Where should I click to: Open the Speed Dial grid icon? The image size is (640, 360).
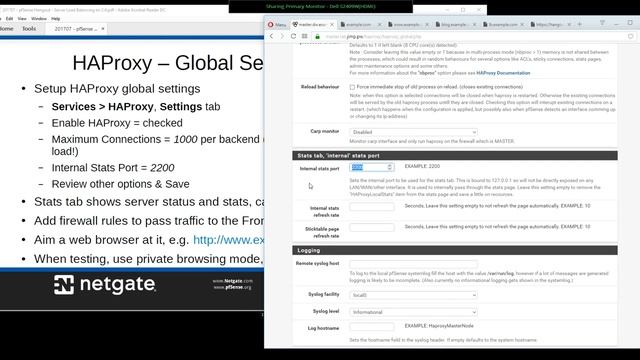(x=304, y=36)
